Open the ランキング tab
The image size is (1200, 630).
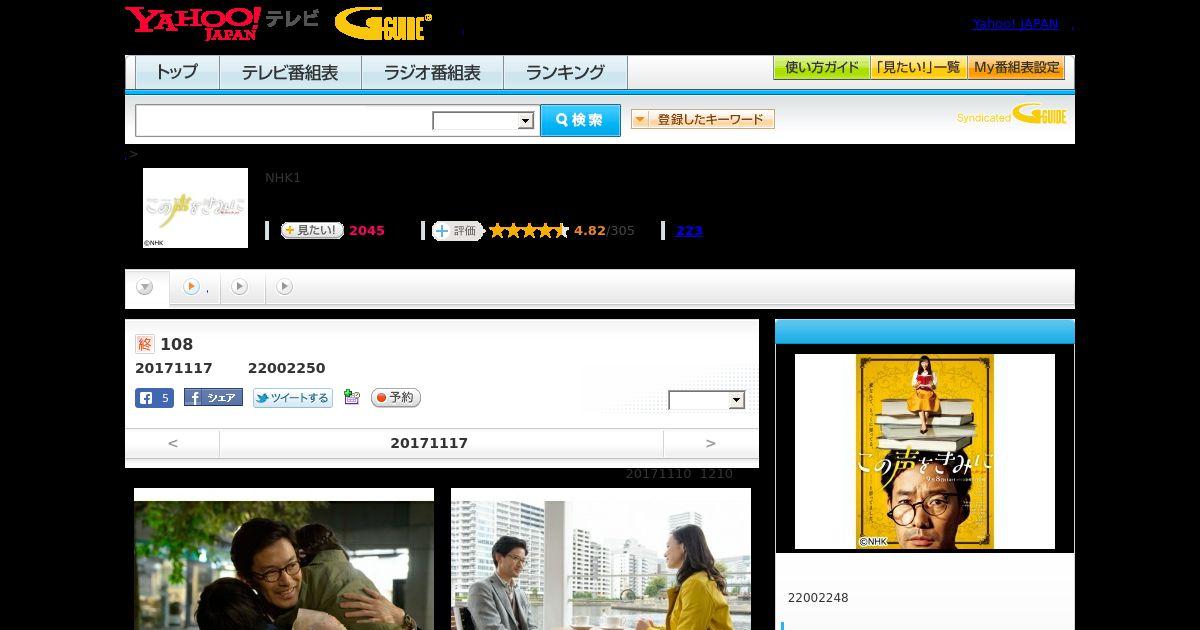(x=565, y=73)
